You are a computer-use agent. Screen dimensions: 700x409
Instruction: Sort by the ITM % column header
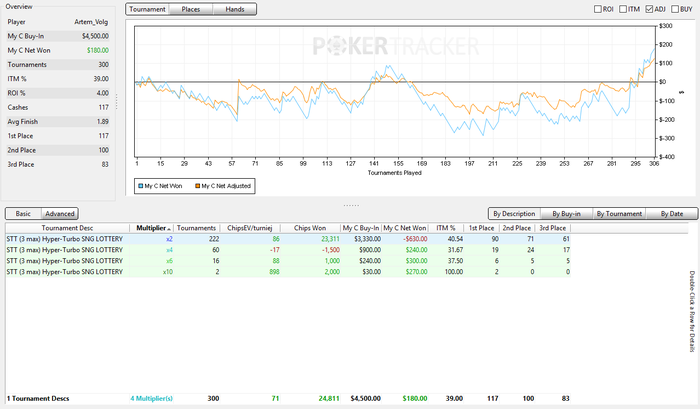click(446, 228)
